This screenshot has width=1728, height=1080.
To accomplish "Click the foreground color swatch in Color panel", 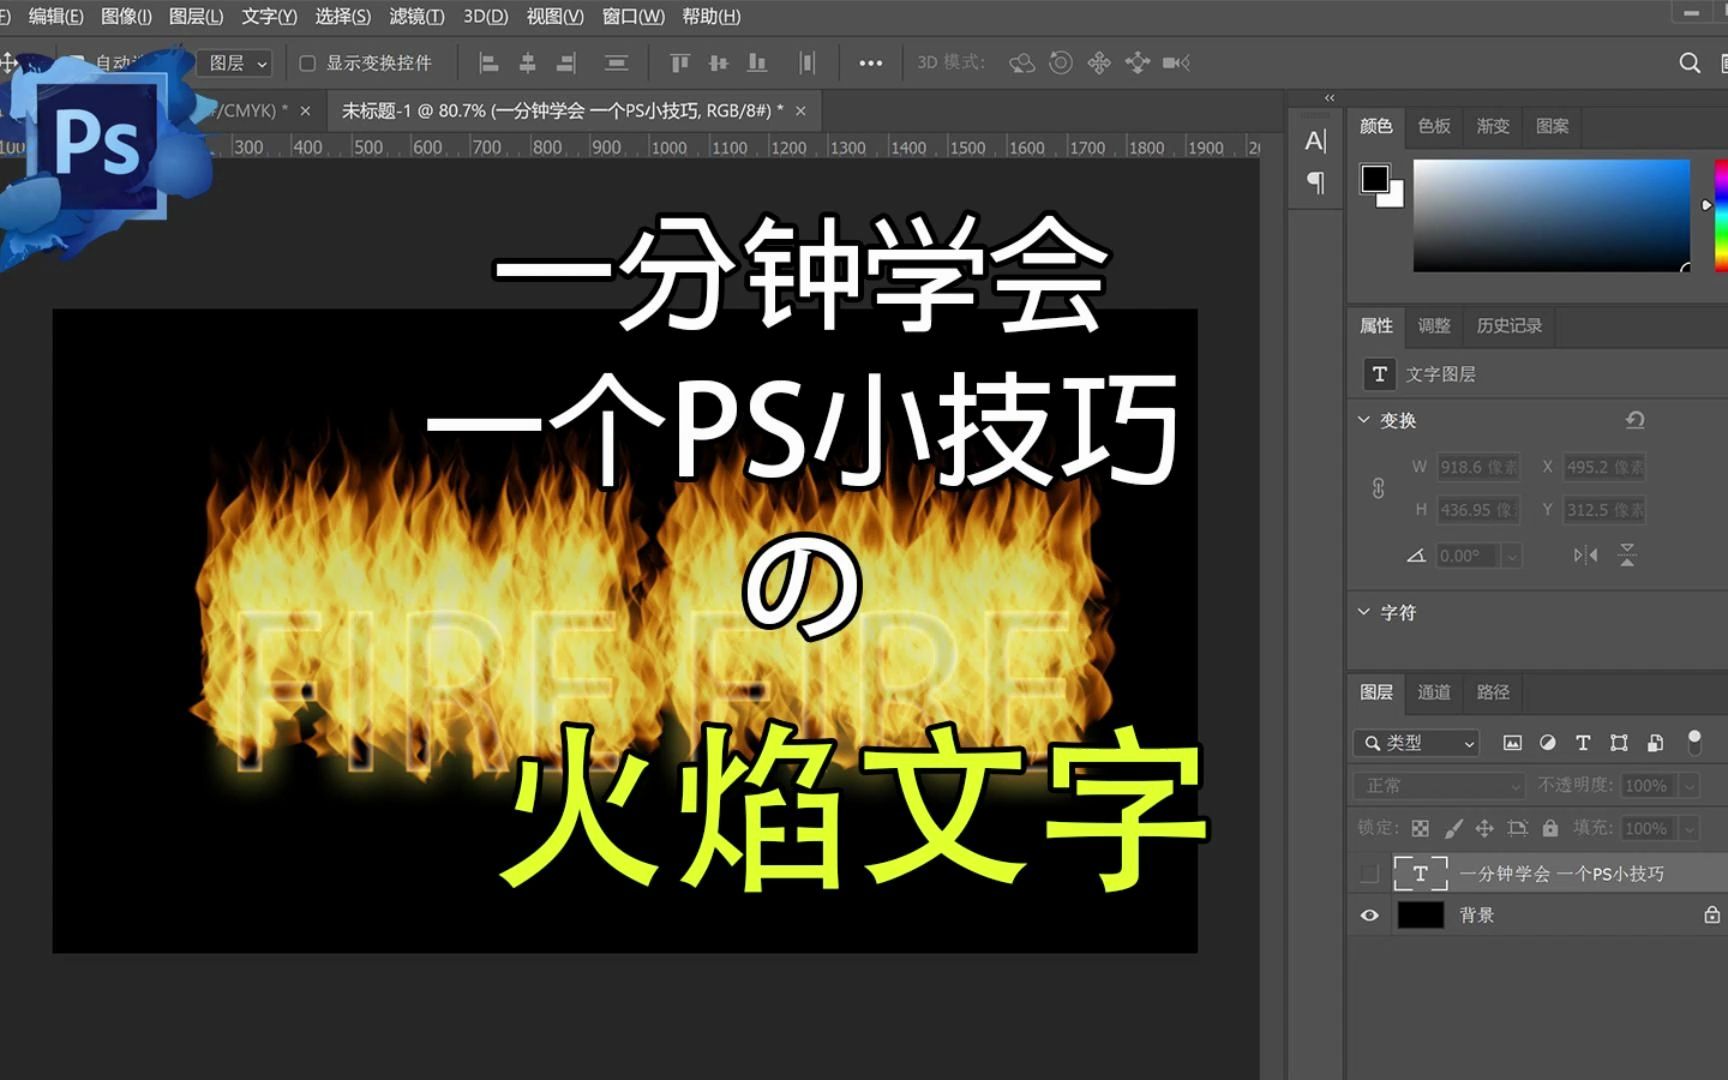I will coord(1374,177).
